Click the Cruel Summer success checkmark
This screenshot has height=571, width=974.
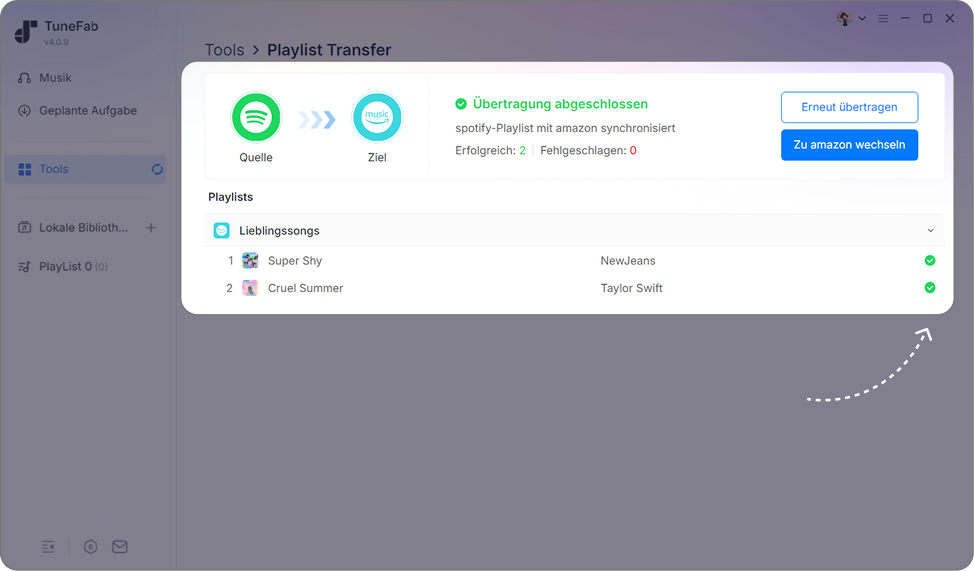pyautogui.click(x=930, y=288)
